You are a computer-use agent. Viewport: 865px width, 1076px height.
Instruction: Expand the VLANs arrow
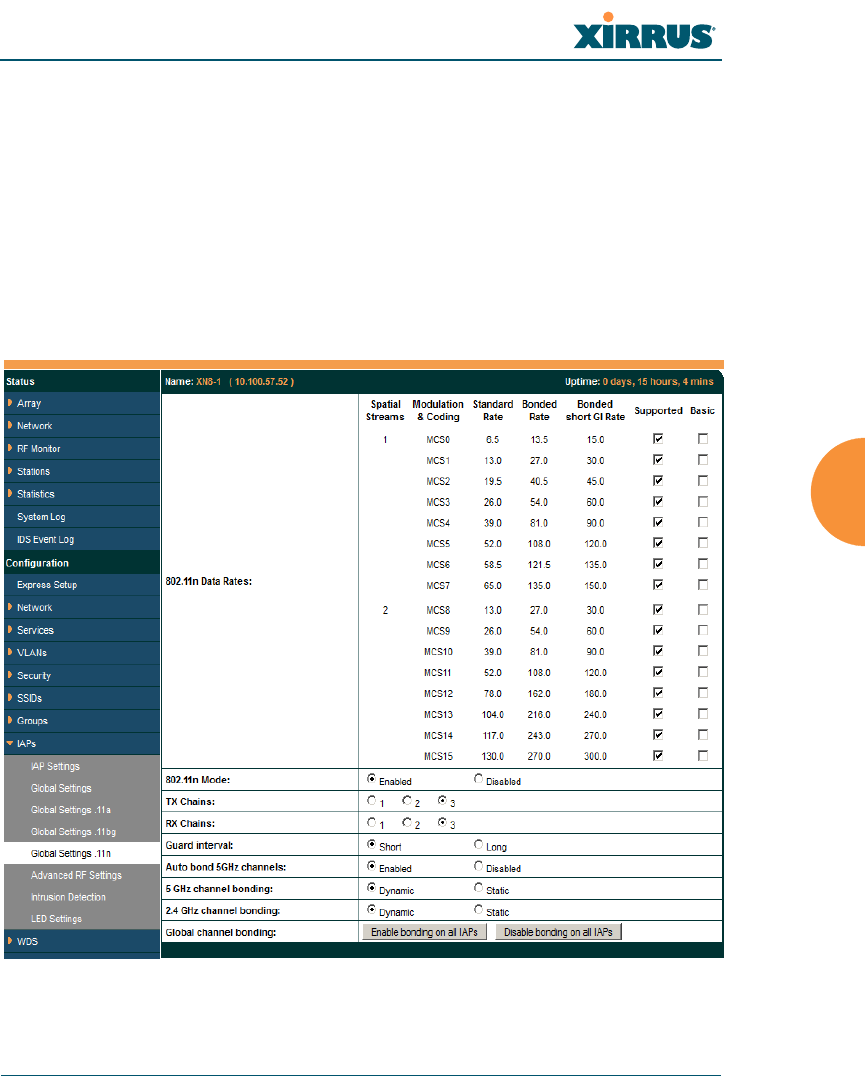(10, 652)
